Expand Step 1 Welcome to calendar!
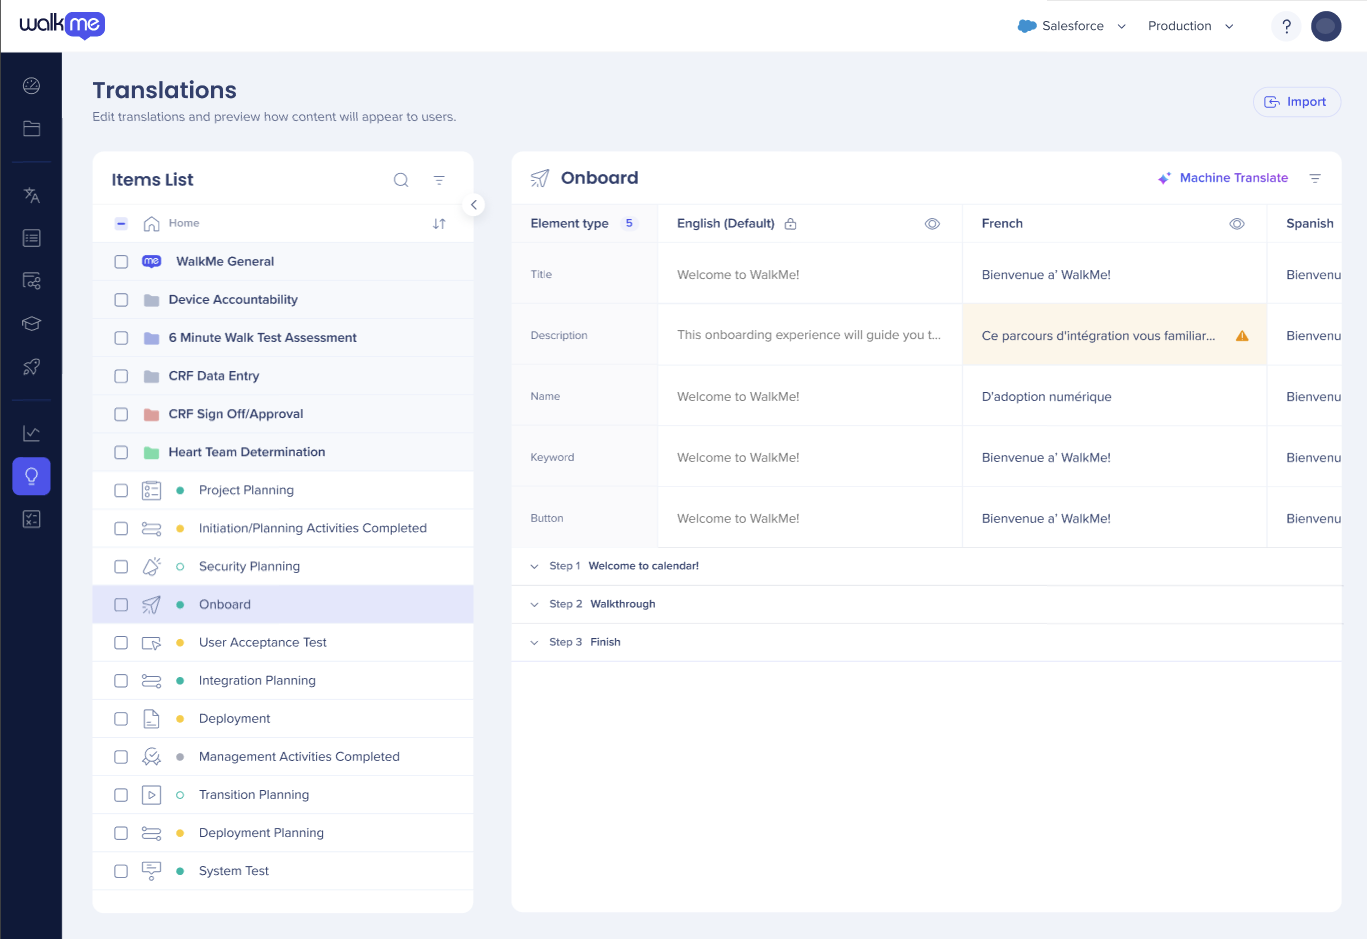Screen dimensions: 1367x939 pos(534,567)
